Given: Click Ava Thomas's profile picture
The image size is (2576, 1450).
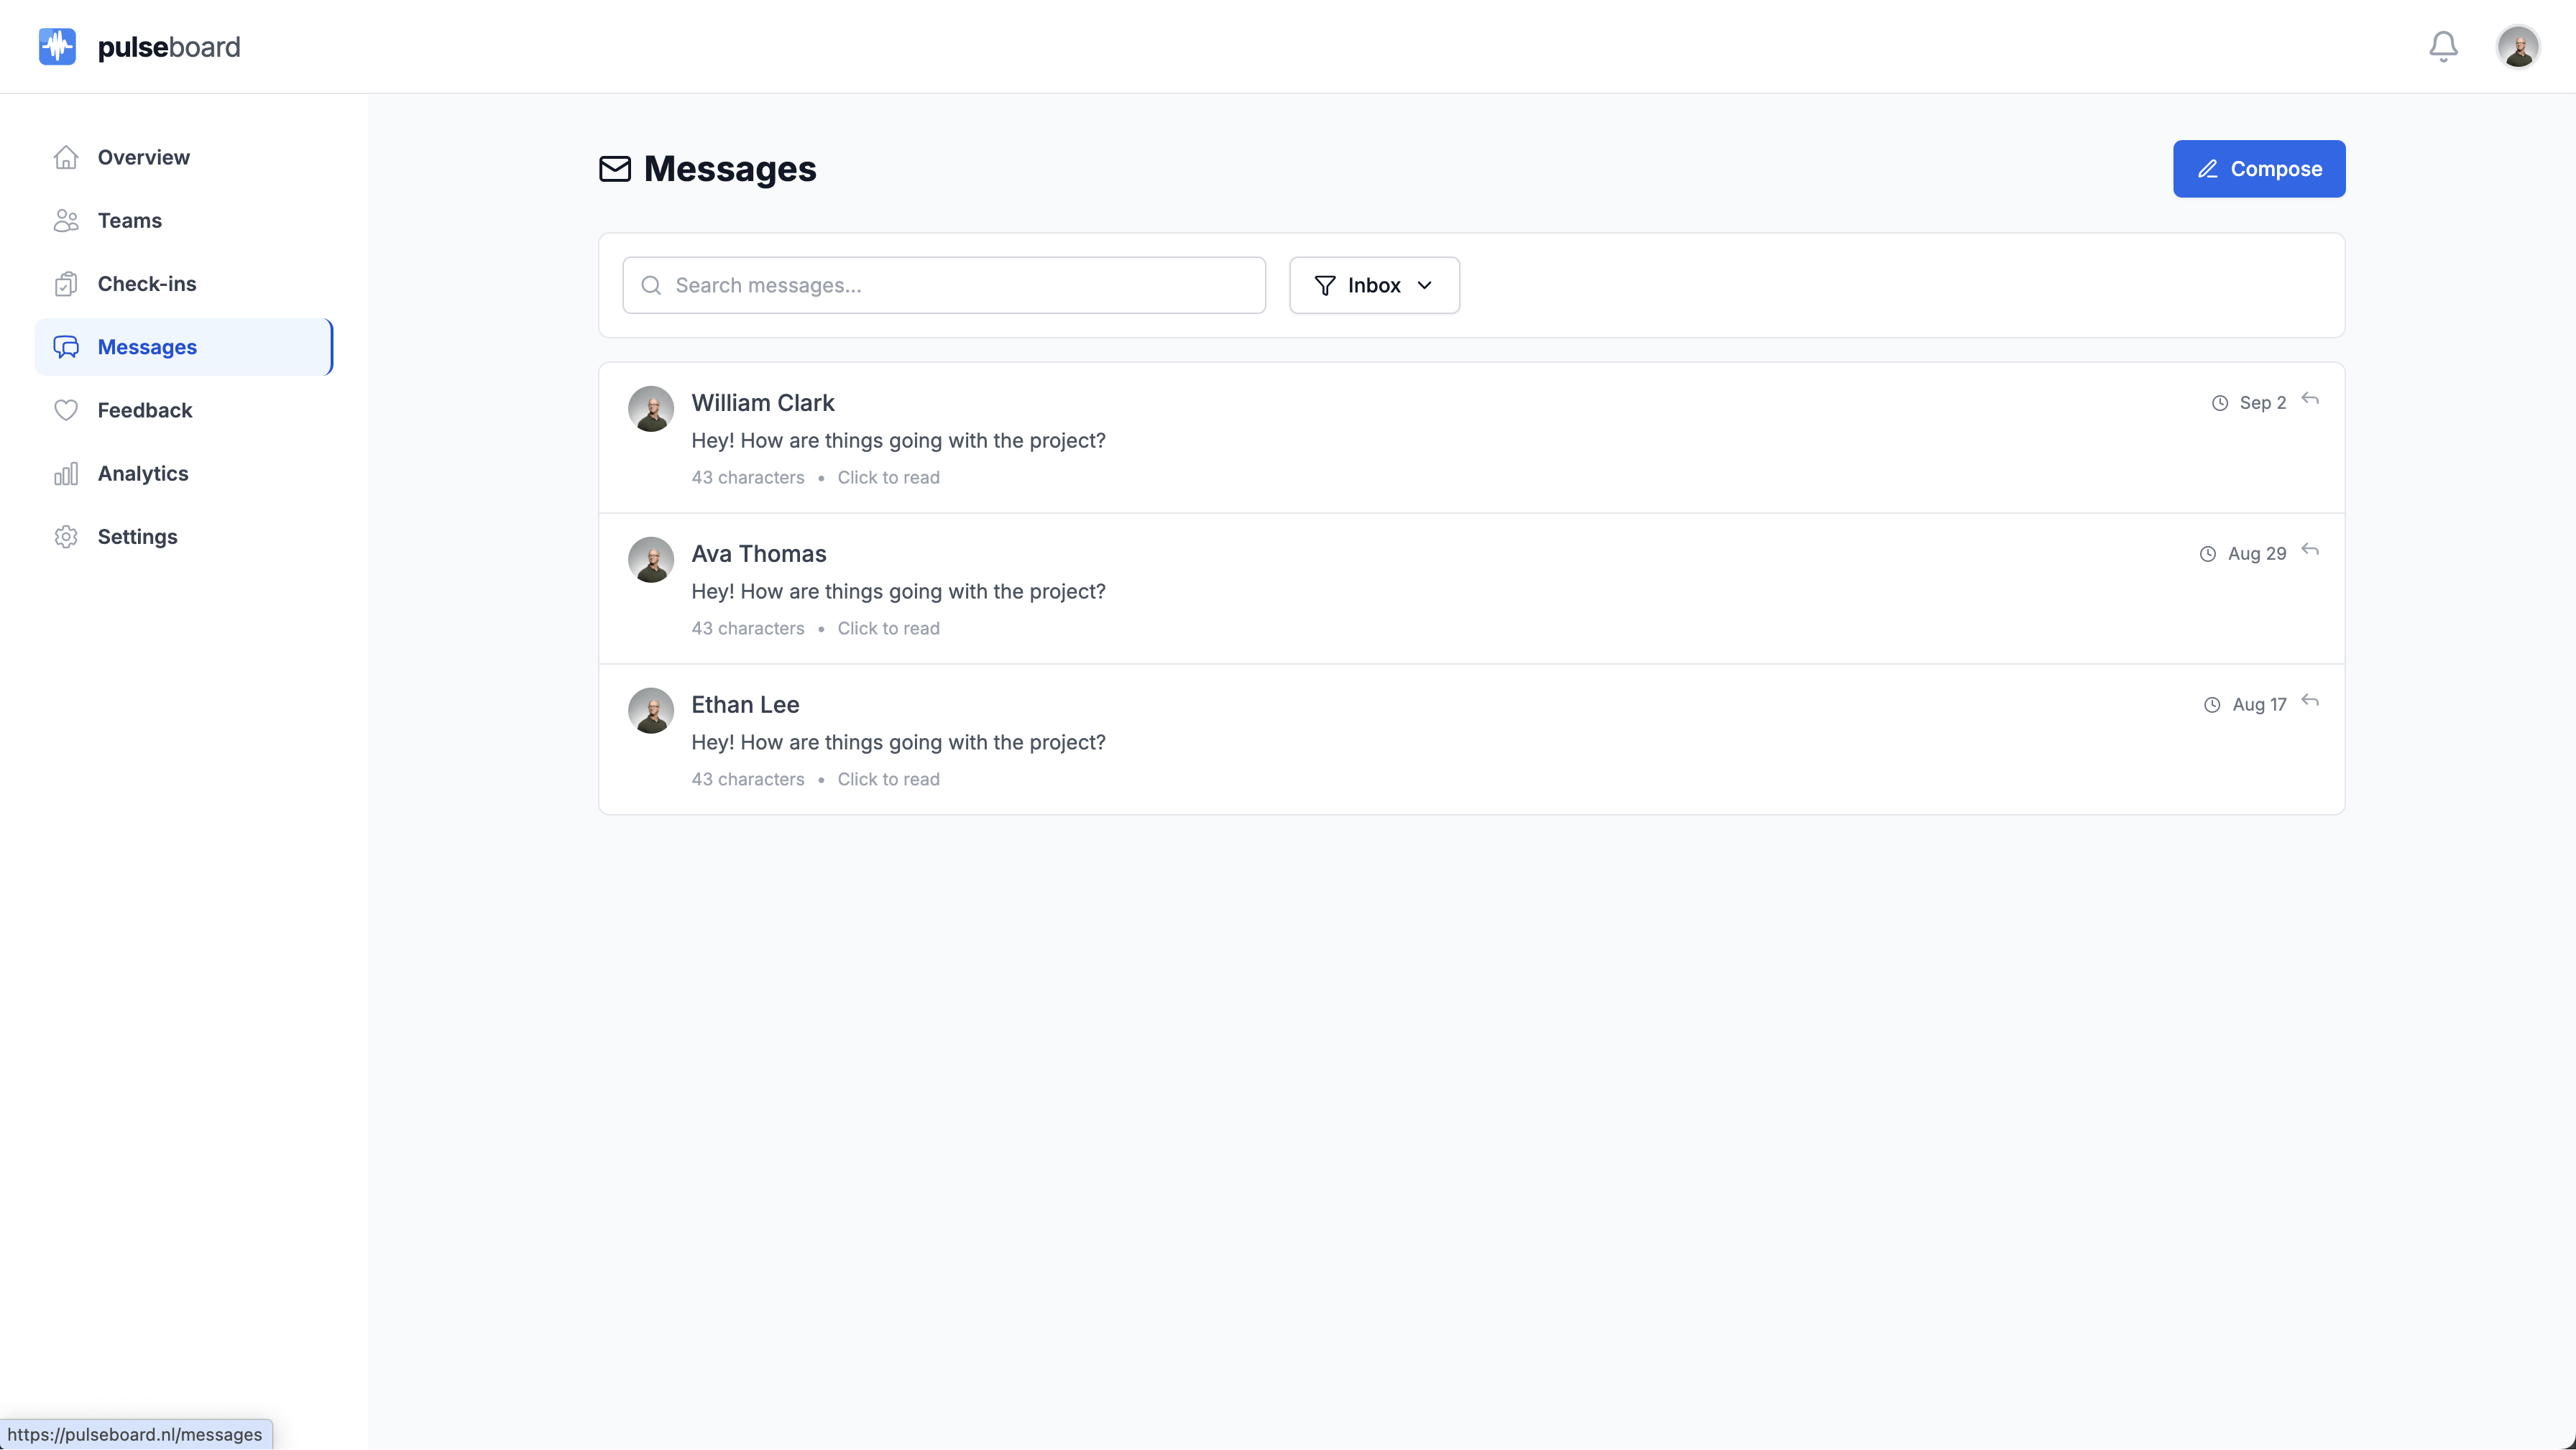Looking at the screenshot, I should pos(651,559).
